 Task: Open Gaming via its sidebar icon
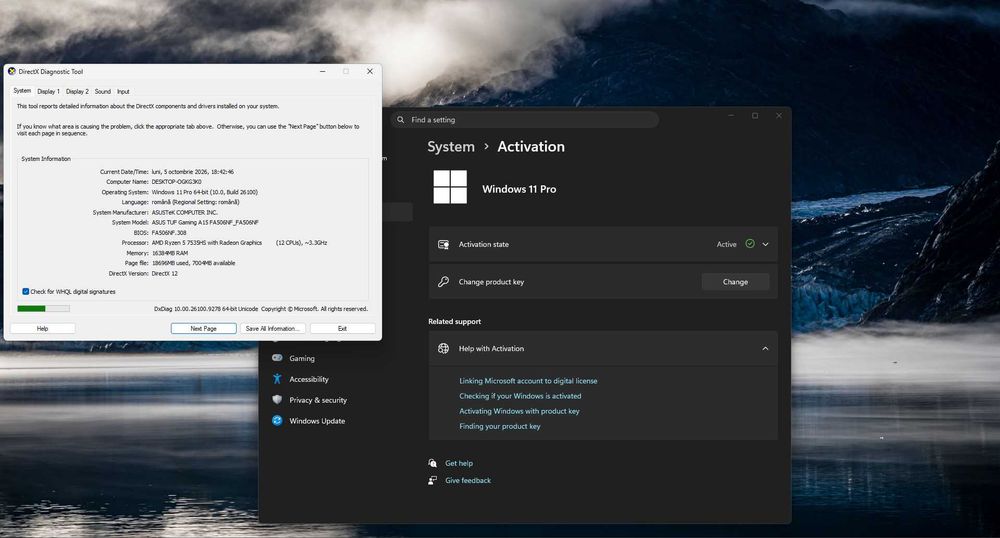(277, 358)
